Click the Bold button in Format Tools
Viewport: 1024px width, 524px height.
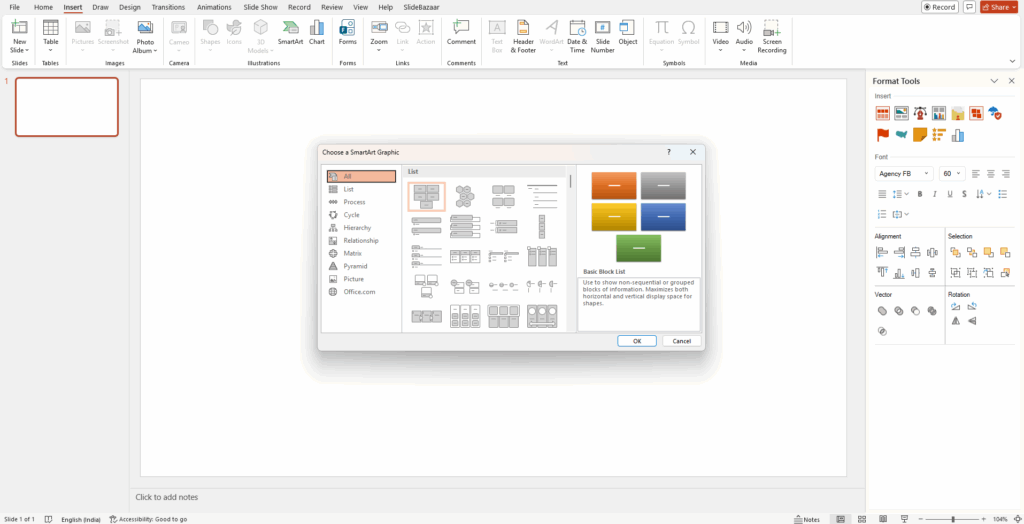920,194
